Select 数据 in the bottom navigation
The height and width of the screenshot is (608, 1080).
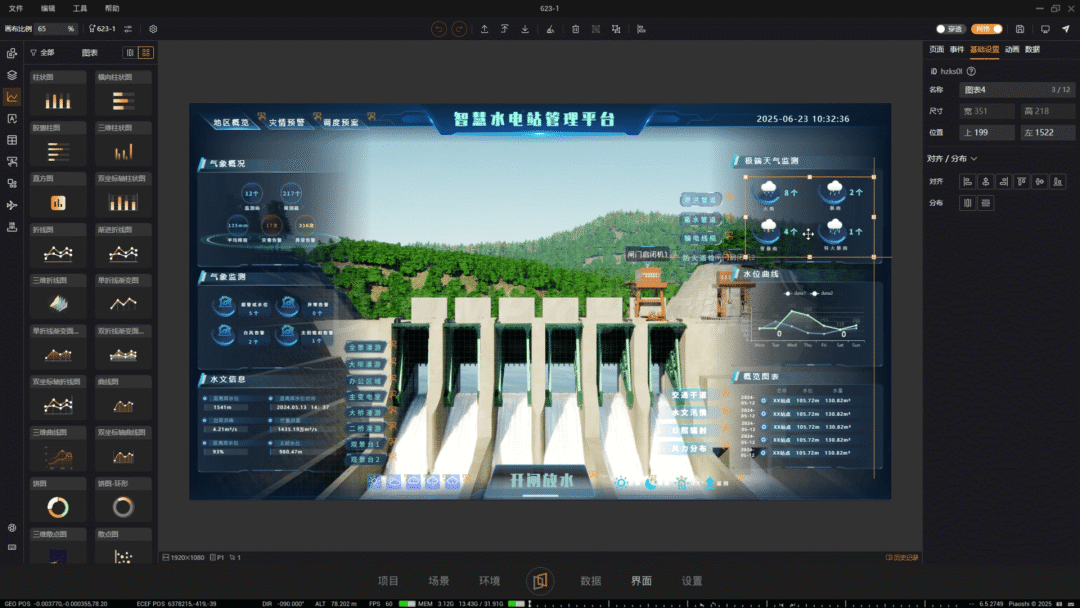(591, 581)
